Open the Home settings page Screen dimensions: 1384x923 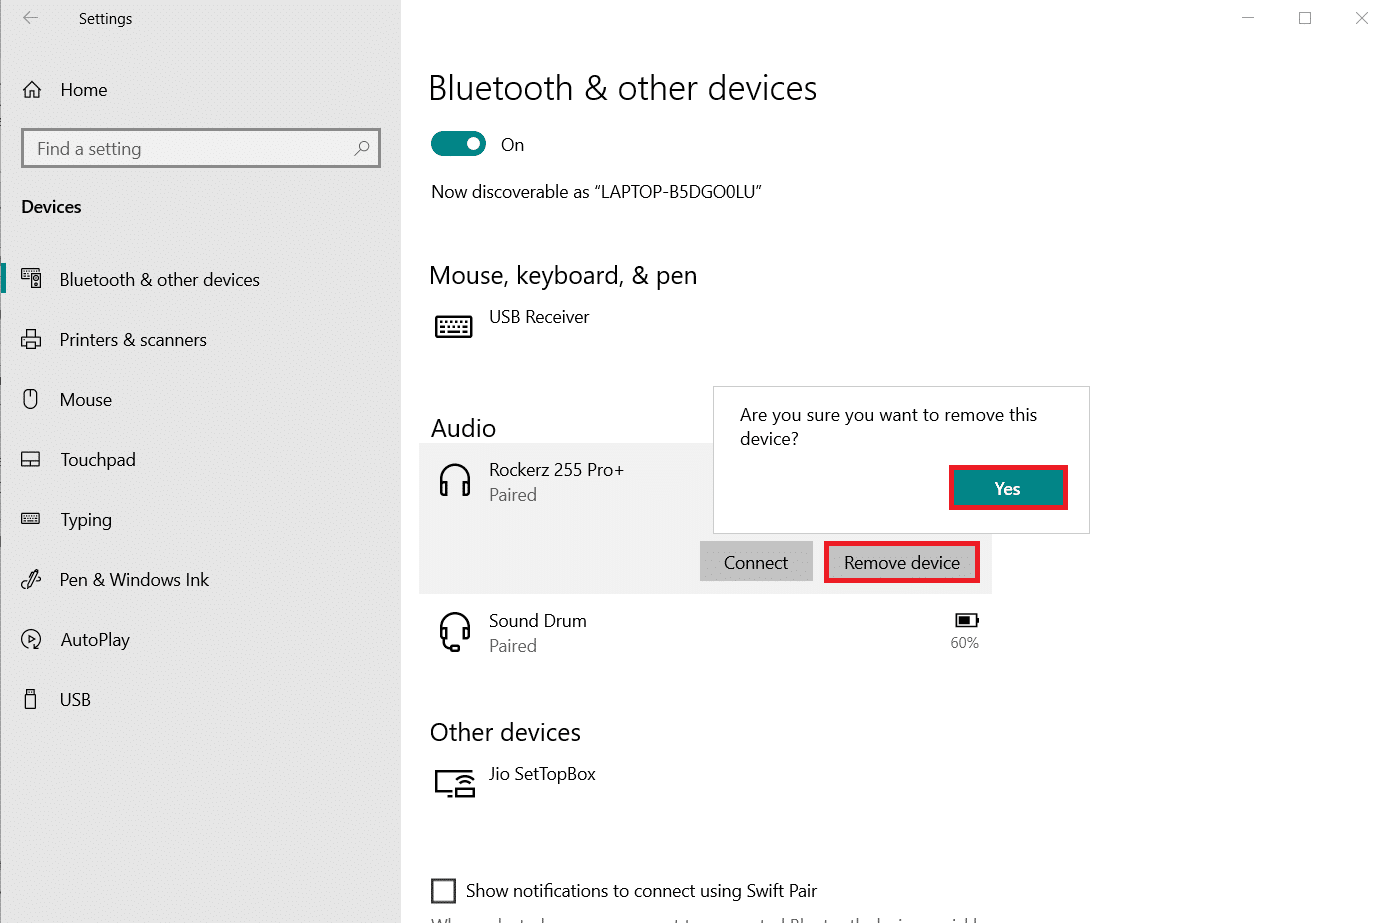(x=84, y=90)
